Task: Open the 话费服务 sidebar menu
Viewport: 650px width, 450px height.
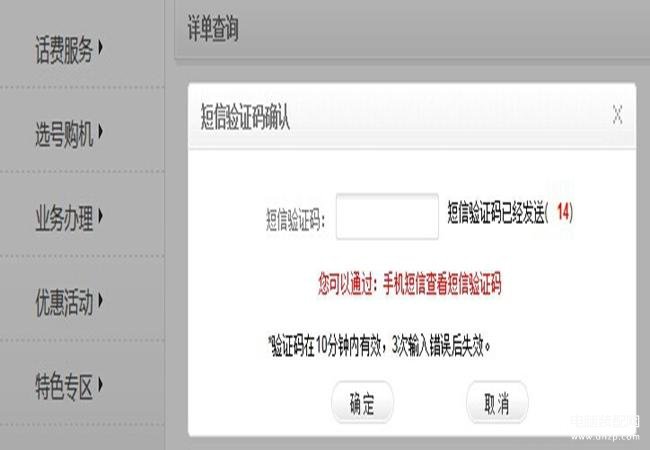Action: (x=64, y=50)
